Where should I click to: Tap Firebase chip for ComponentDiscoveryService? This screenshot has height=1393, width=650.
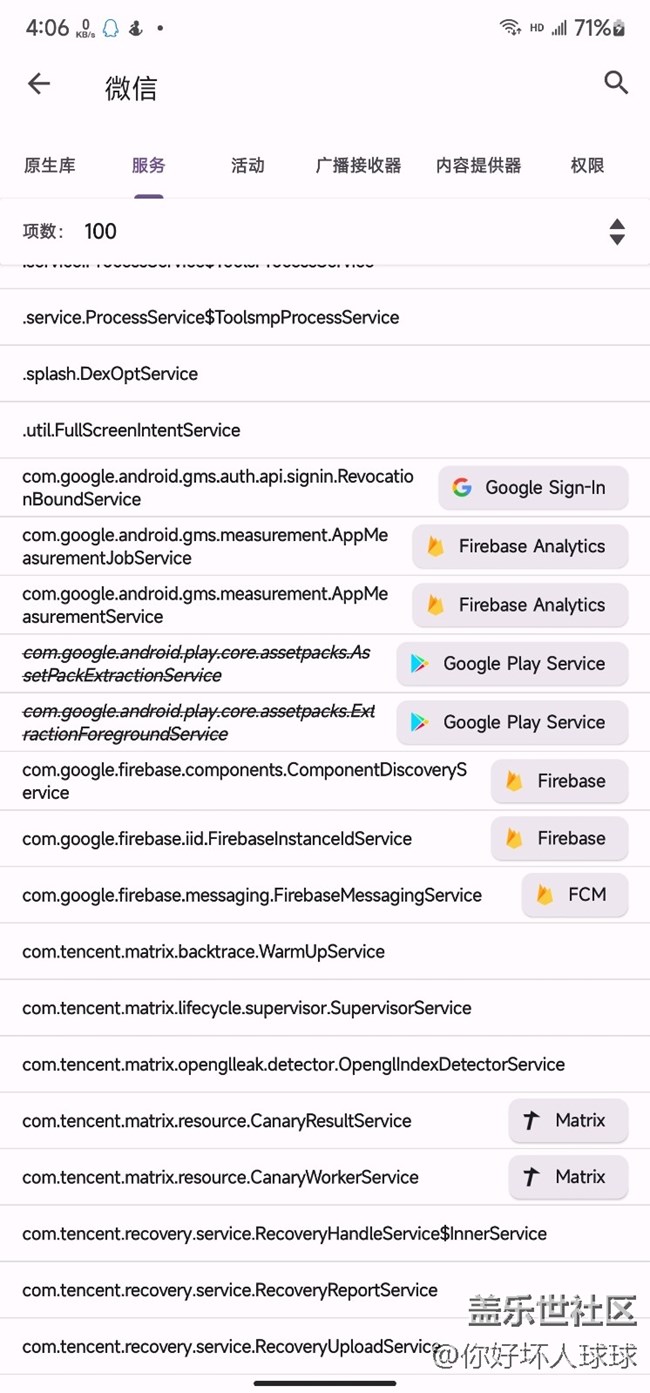[559, 781]
